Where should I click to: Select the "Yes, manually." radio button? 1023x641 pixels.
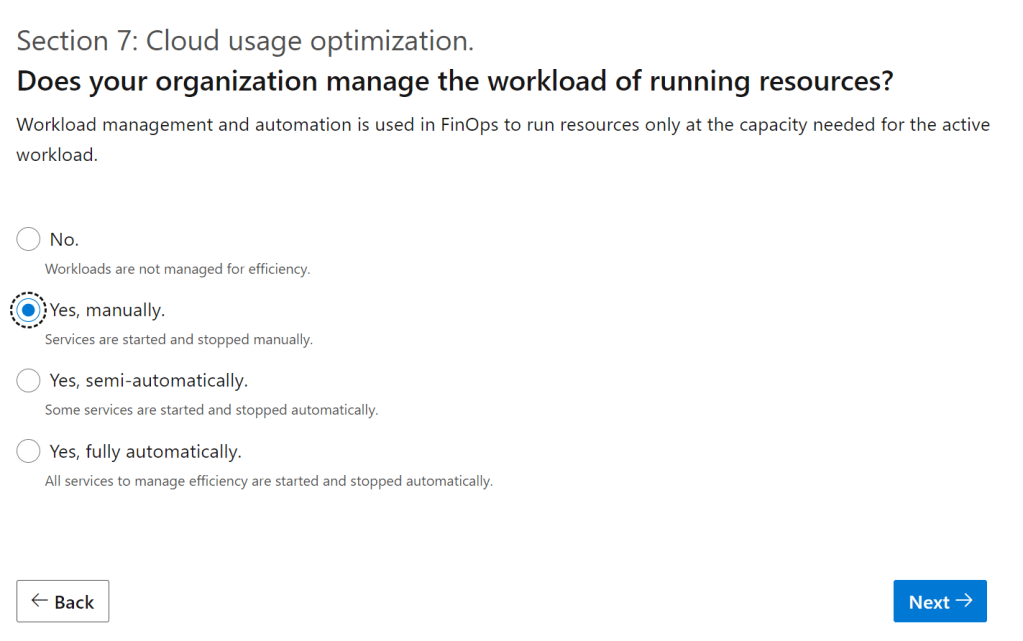click(x=29, y=311)
